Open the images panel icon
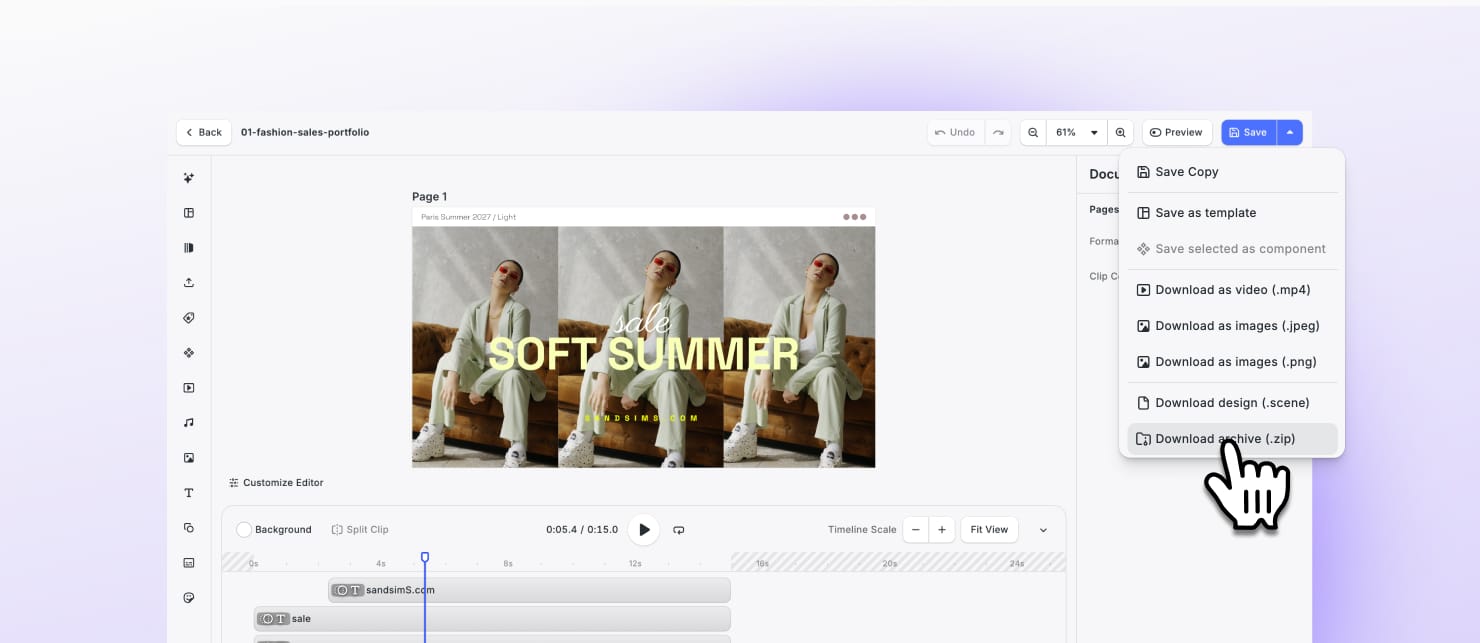This screenshot has width=1480, height=643. pyautogui.click(x=189, y=458)
